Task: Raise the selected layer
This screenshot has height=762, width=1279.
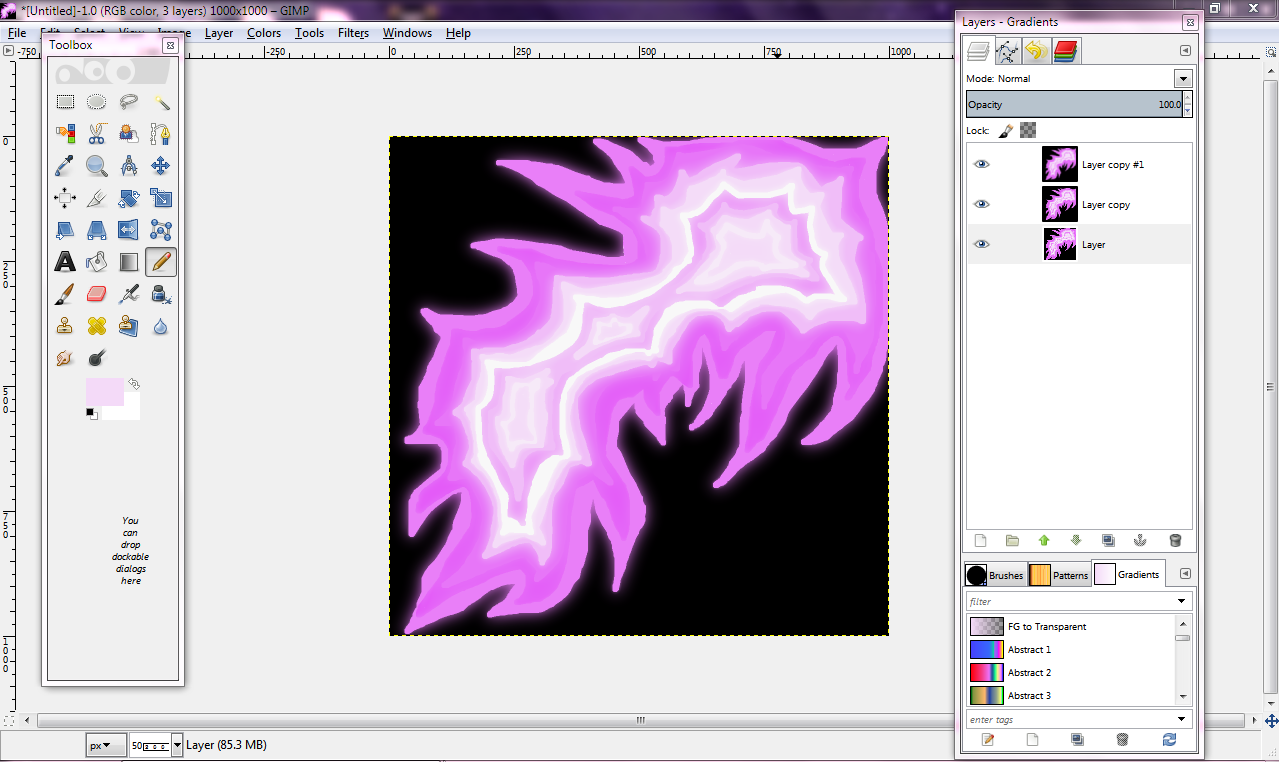Action: (1044, 541)
